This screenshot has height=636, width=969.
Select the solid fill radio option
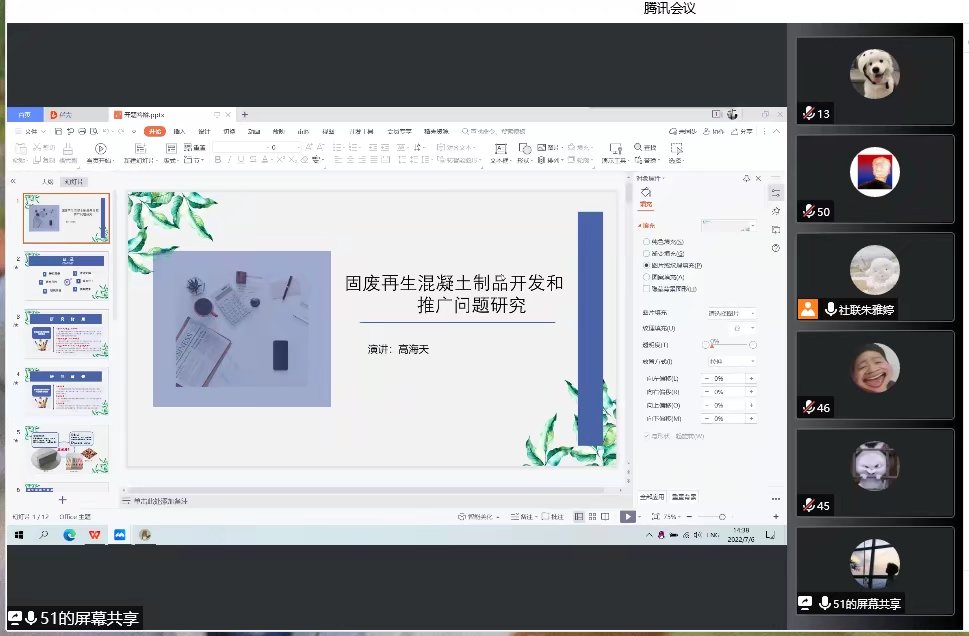(646, 242)
